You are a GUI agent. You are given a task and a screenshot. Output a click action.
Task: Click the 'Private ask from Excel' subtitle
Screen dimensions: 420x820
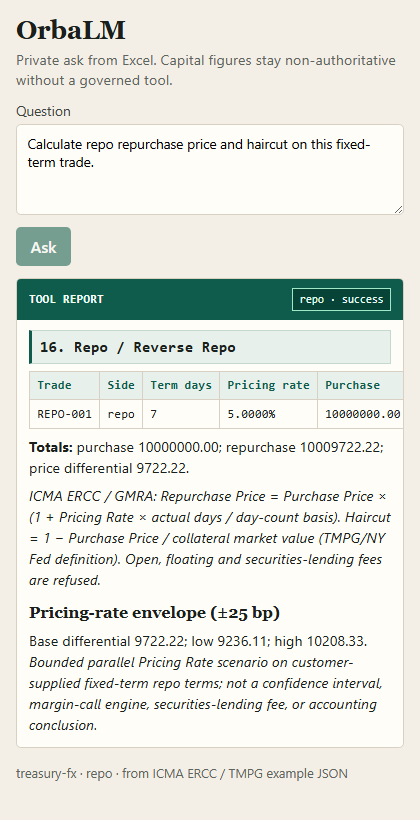(x=206, y=71)
